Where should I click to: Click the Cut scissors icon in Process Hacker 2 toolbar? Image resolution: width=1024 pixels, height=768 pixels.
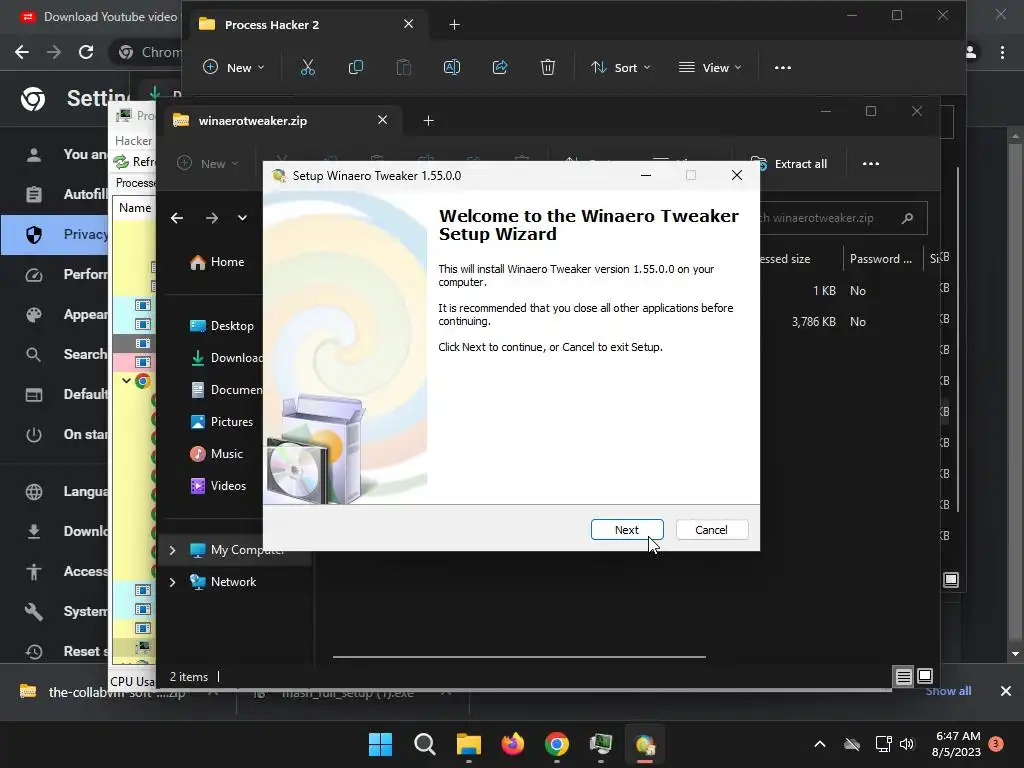point(308,67)
